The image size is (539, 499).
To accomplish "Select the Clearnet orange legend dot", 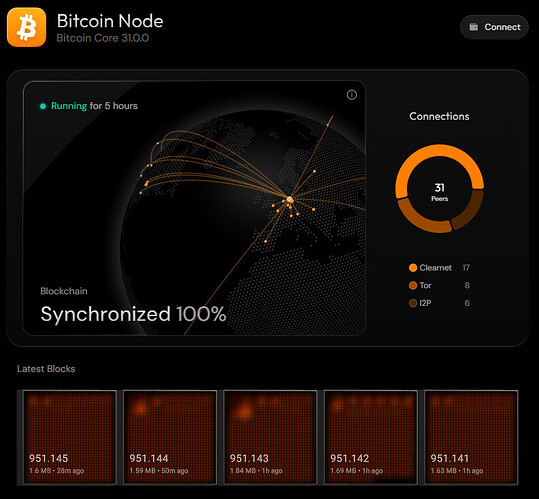I will click(413, 268).
